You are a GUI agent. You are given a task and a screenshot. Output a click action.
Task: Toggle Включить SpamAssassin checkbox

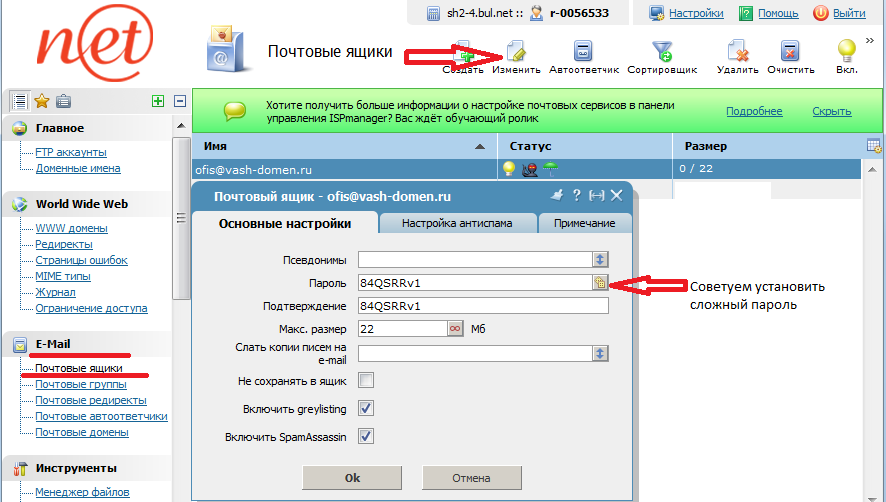point(366,436)
